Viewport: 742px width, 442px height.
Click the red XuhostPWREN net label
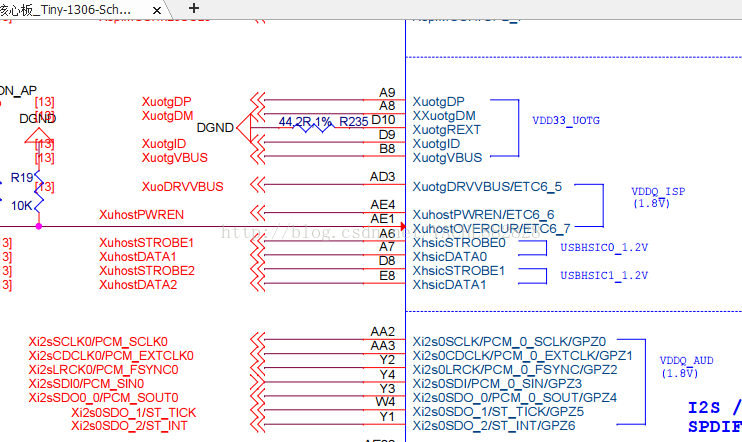pos(141,215)
